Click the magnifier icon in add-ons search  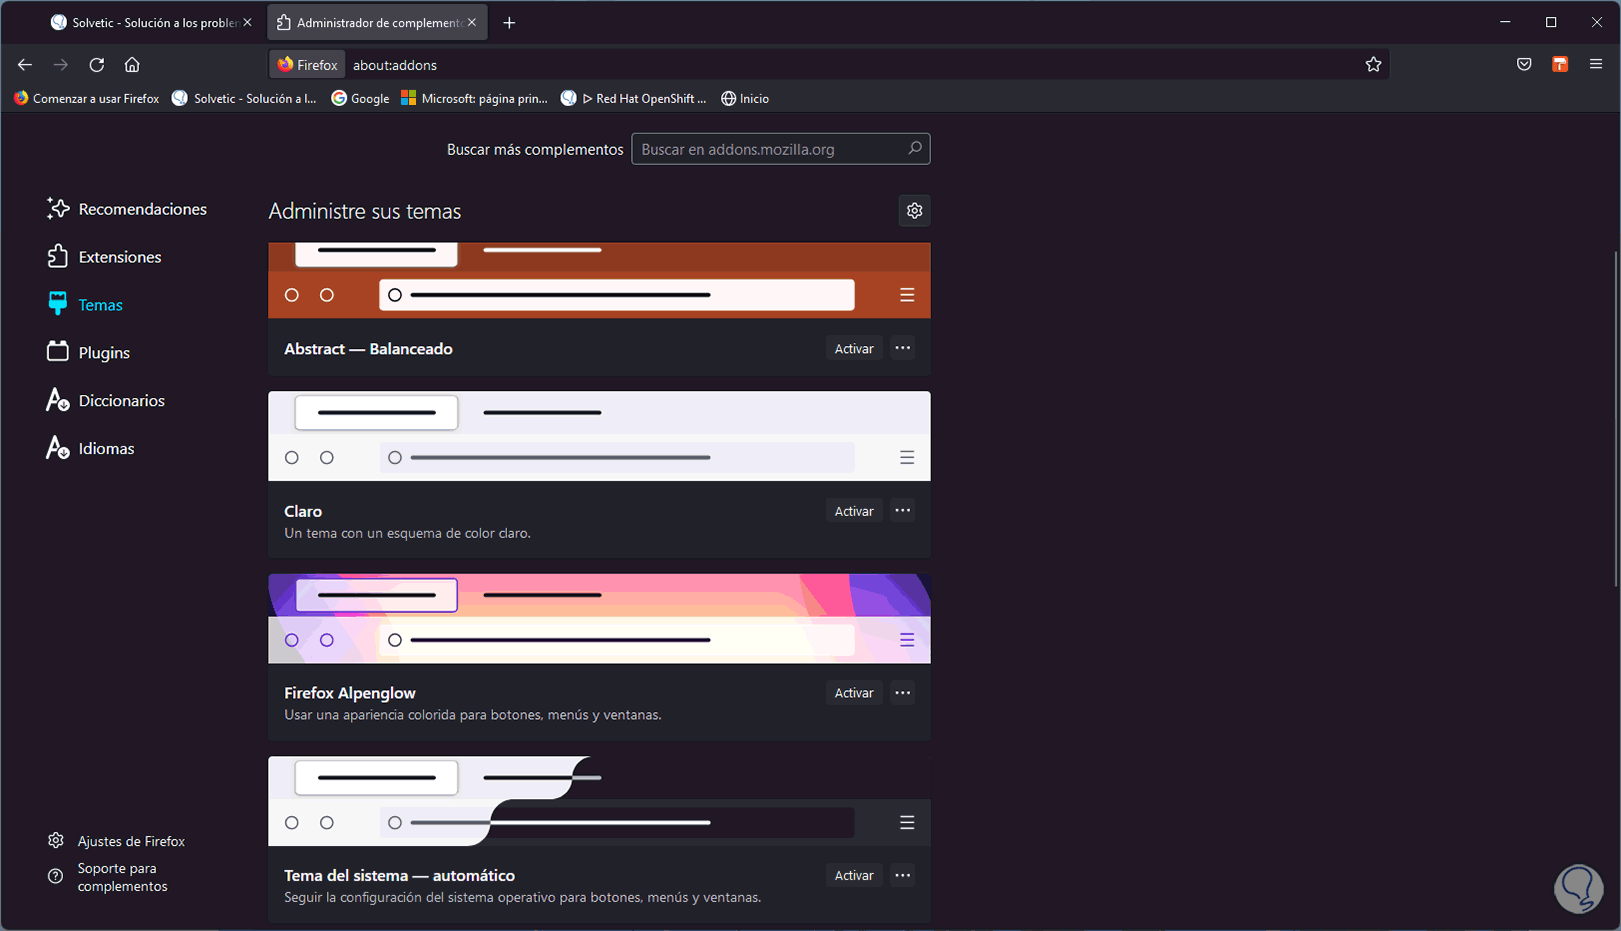914,149
